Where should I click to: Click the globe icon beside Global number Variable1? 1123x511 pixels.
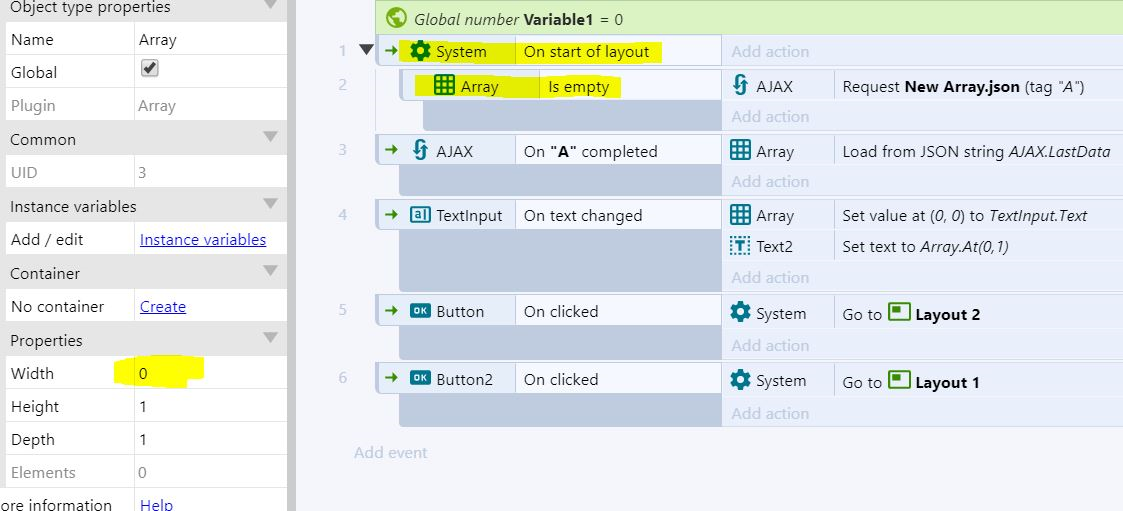[x=396, y=18]
